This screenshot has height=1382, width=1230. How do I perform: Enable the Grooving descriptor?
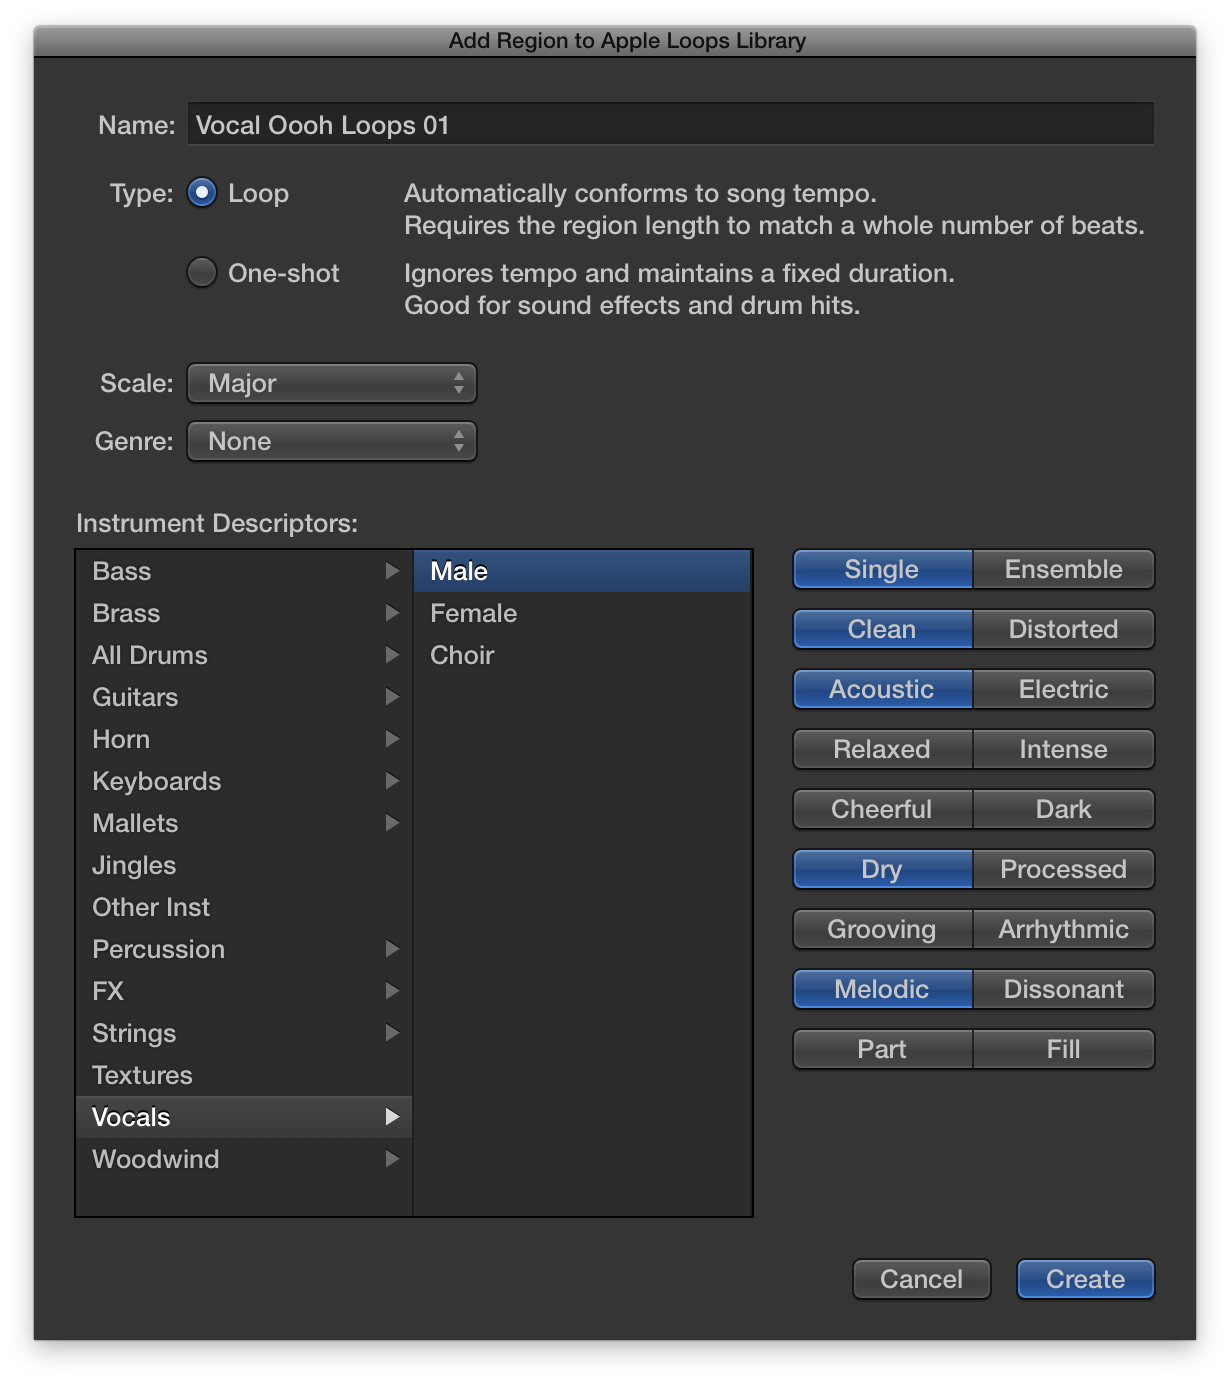(882, 929)
